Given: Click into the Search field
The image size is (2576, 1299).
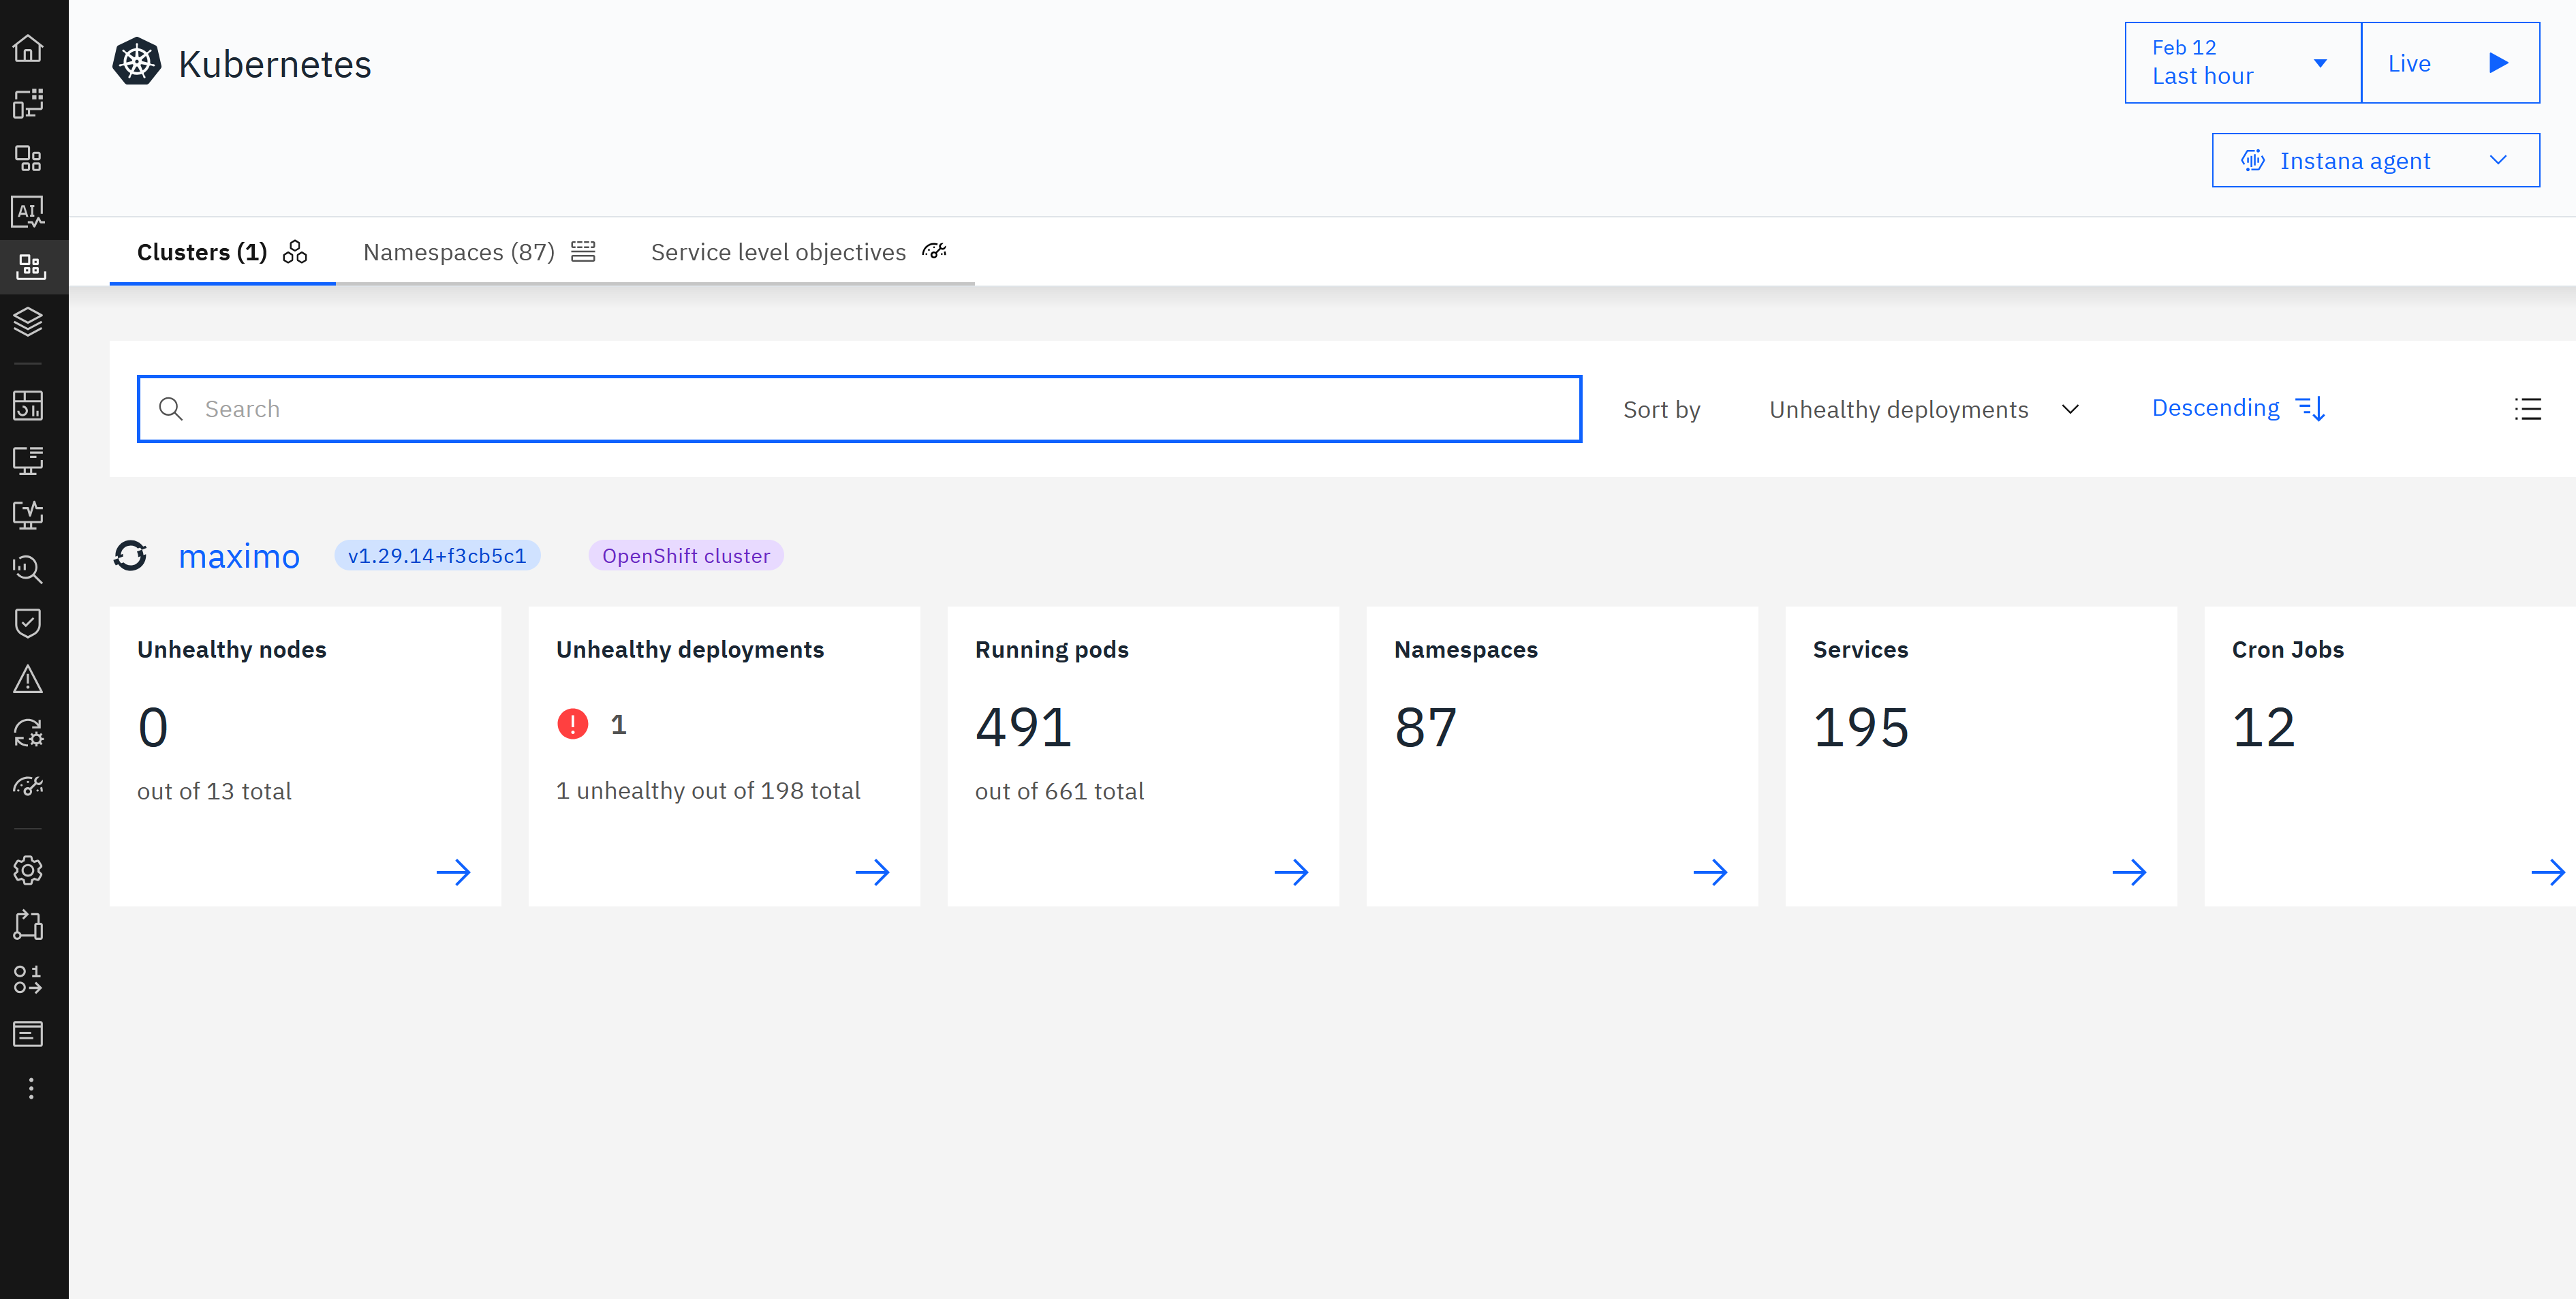Looking at the screenshot, I should 859,409.
